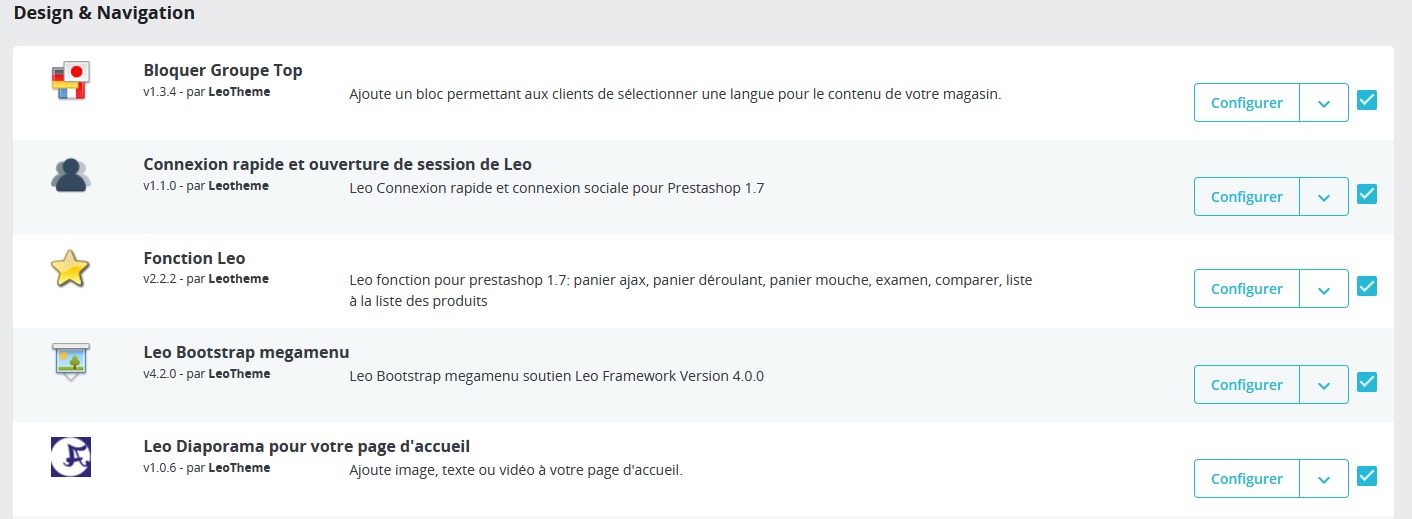The width and height of the screenshot is (1412, 519).
Task: Expand the Leo Bootstrap megamenu actions dropdown
Action: [1324, 385]
